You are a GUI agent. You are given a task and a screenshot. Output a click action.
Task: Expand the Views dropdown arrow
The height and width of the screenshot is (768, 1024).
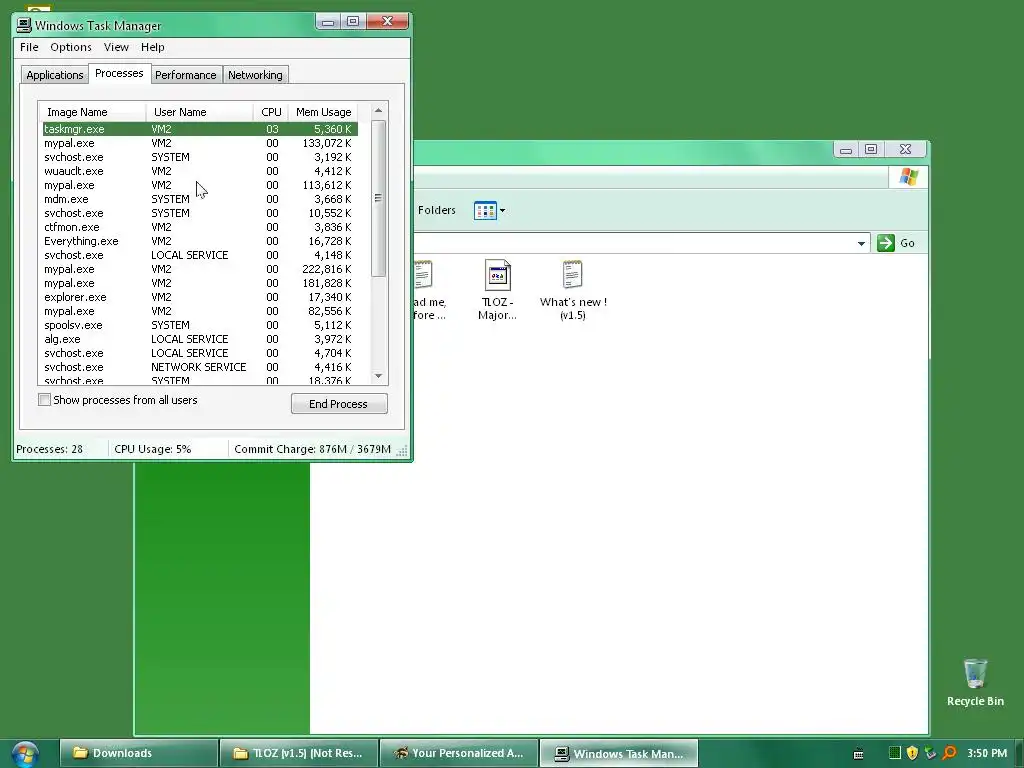(502, 210)
